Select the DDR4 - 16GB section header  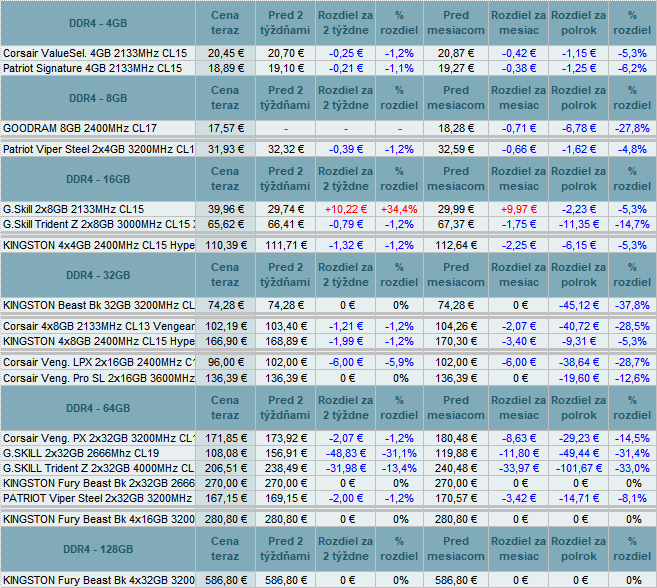point(98,179)
